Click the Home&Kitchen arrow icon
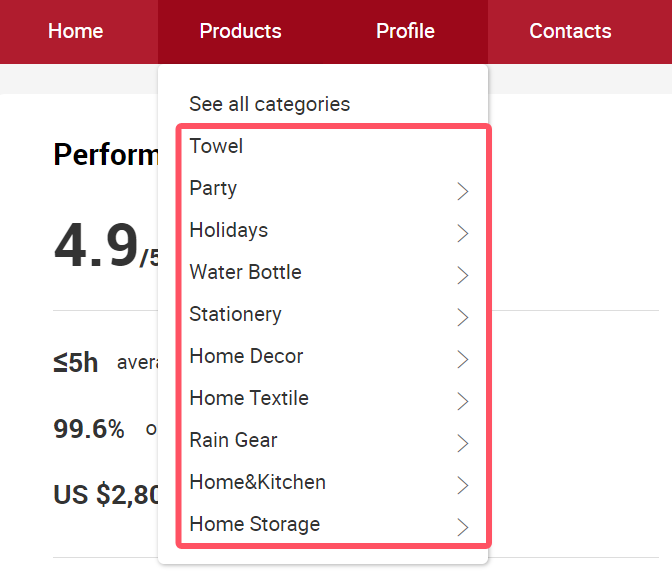Viewport: 672px width, 579px height. 462,485
